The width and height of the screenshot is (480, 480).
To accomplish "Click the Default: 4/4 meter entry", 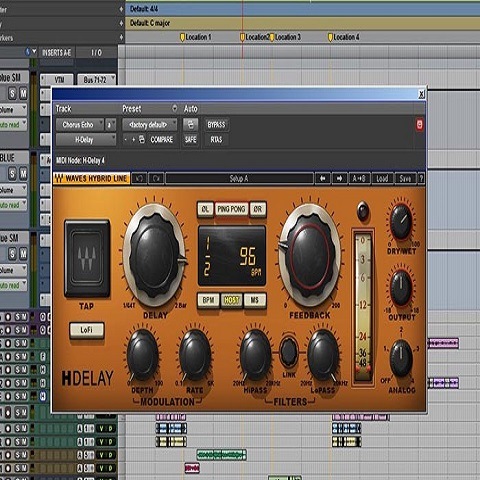I will [144, 9].
